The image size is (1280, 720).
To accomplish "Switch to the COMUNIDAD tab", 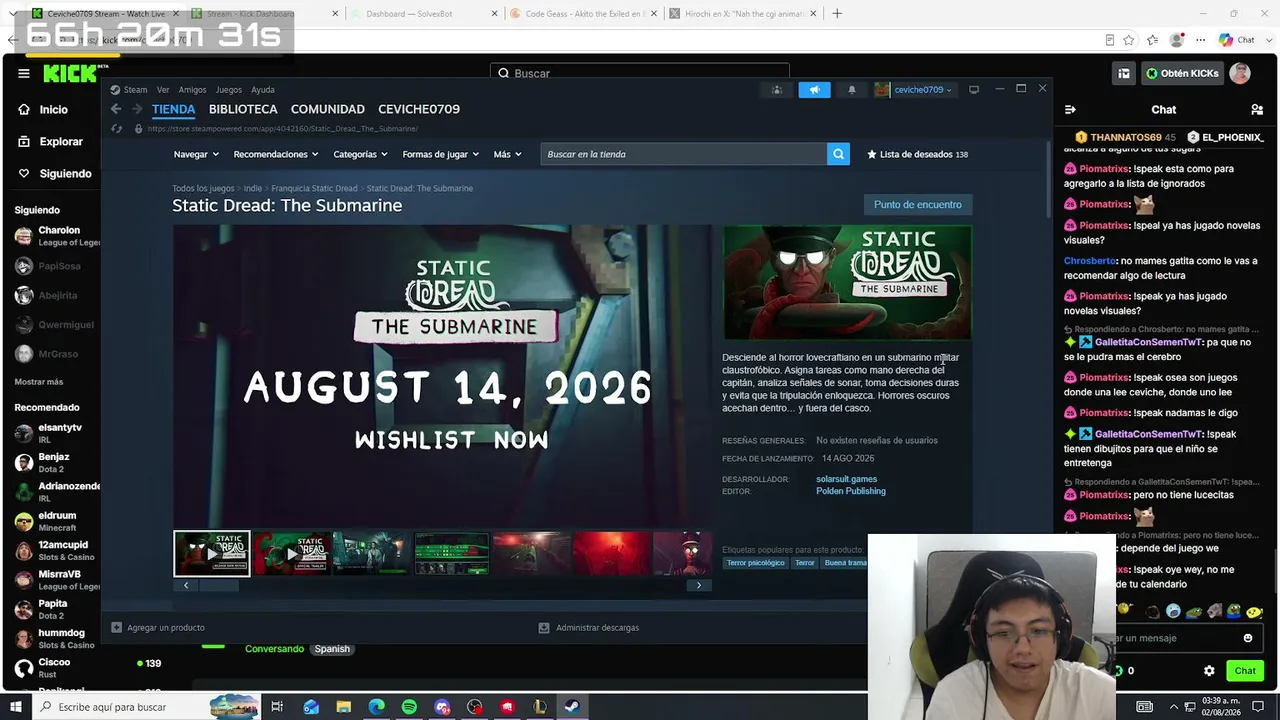I will coord(328,109).
